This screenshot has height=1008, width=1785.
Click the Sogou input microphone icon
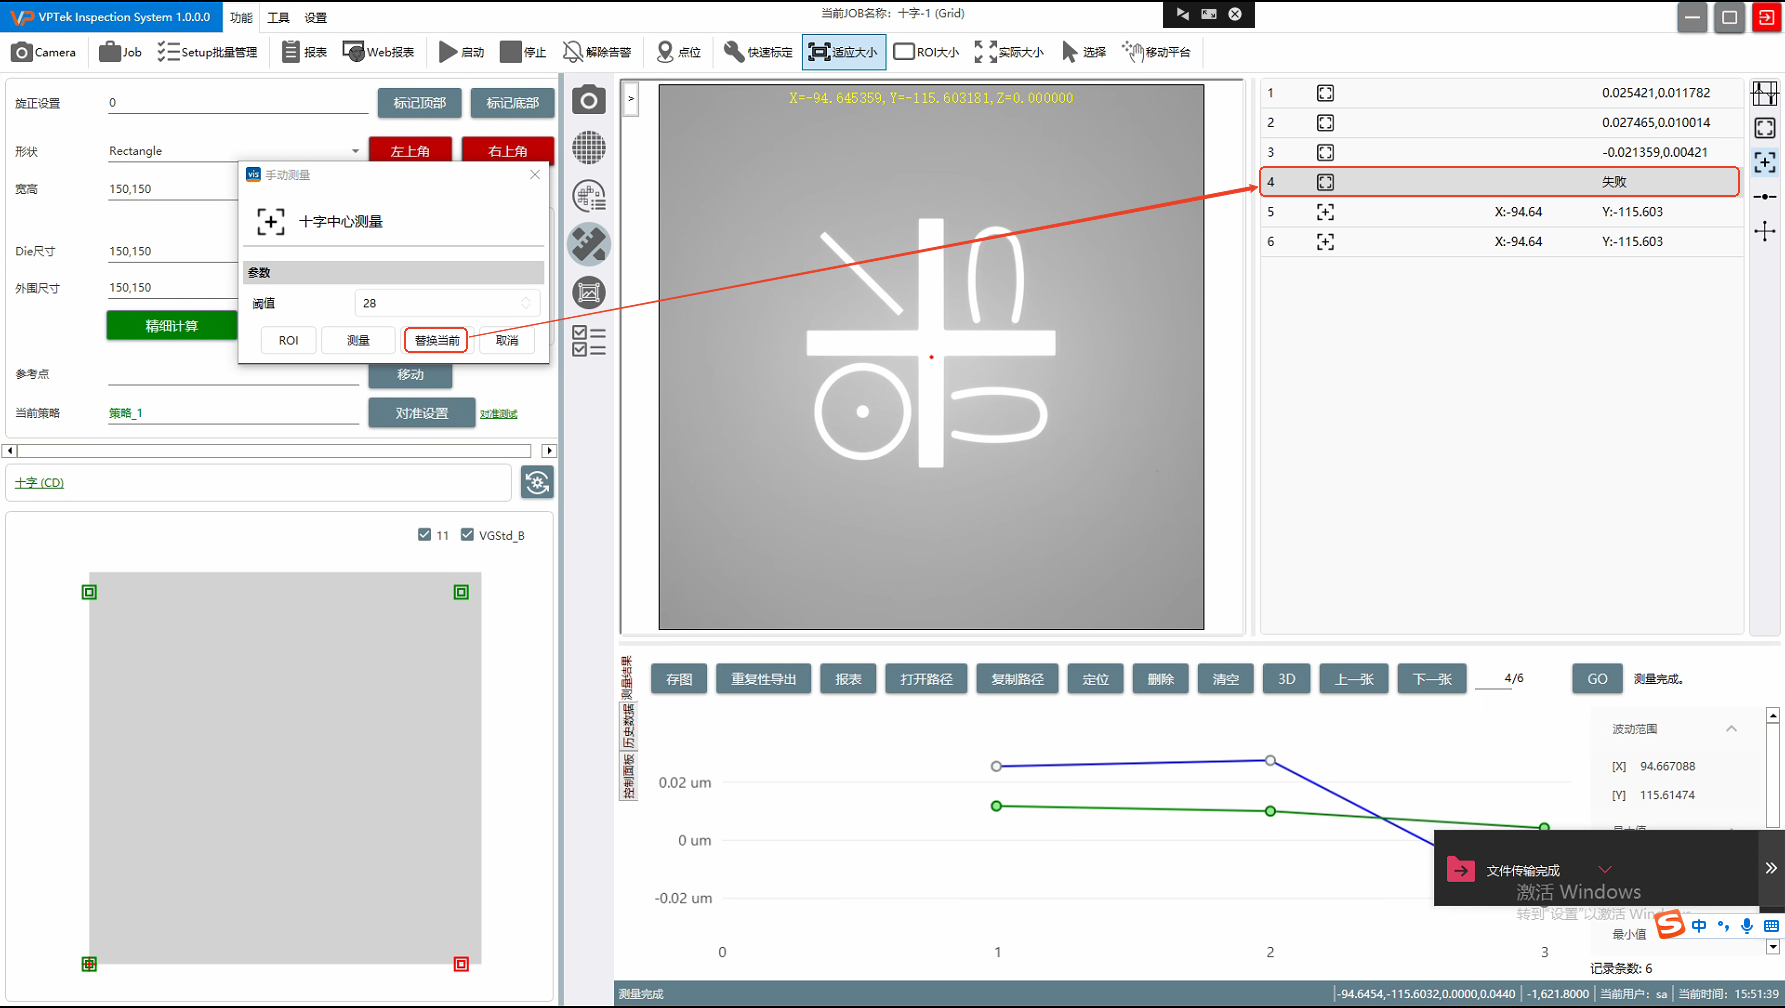point(1747,926)
